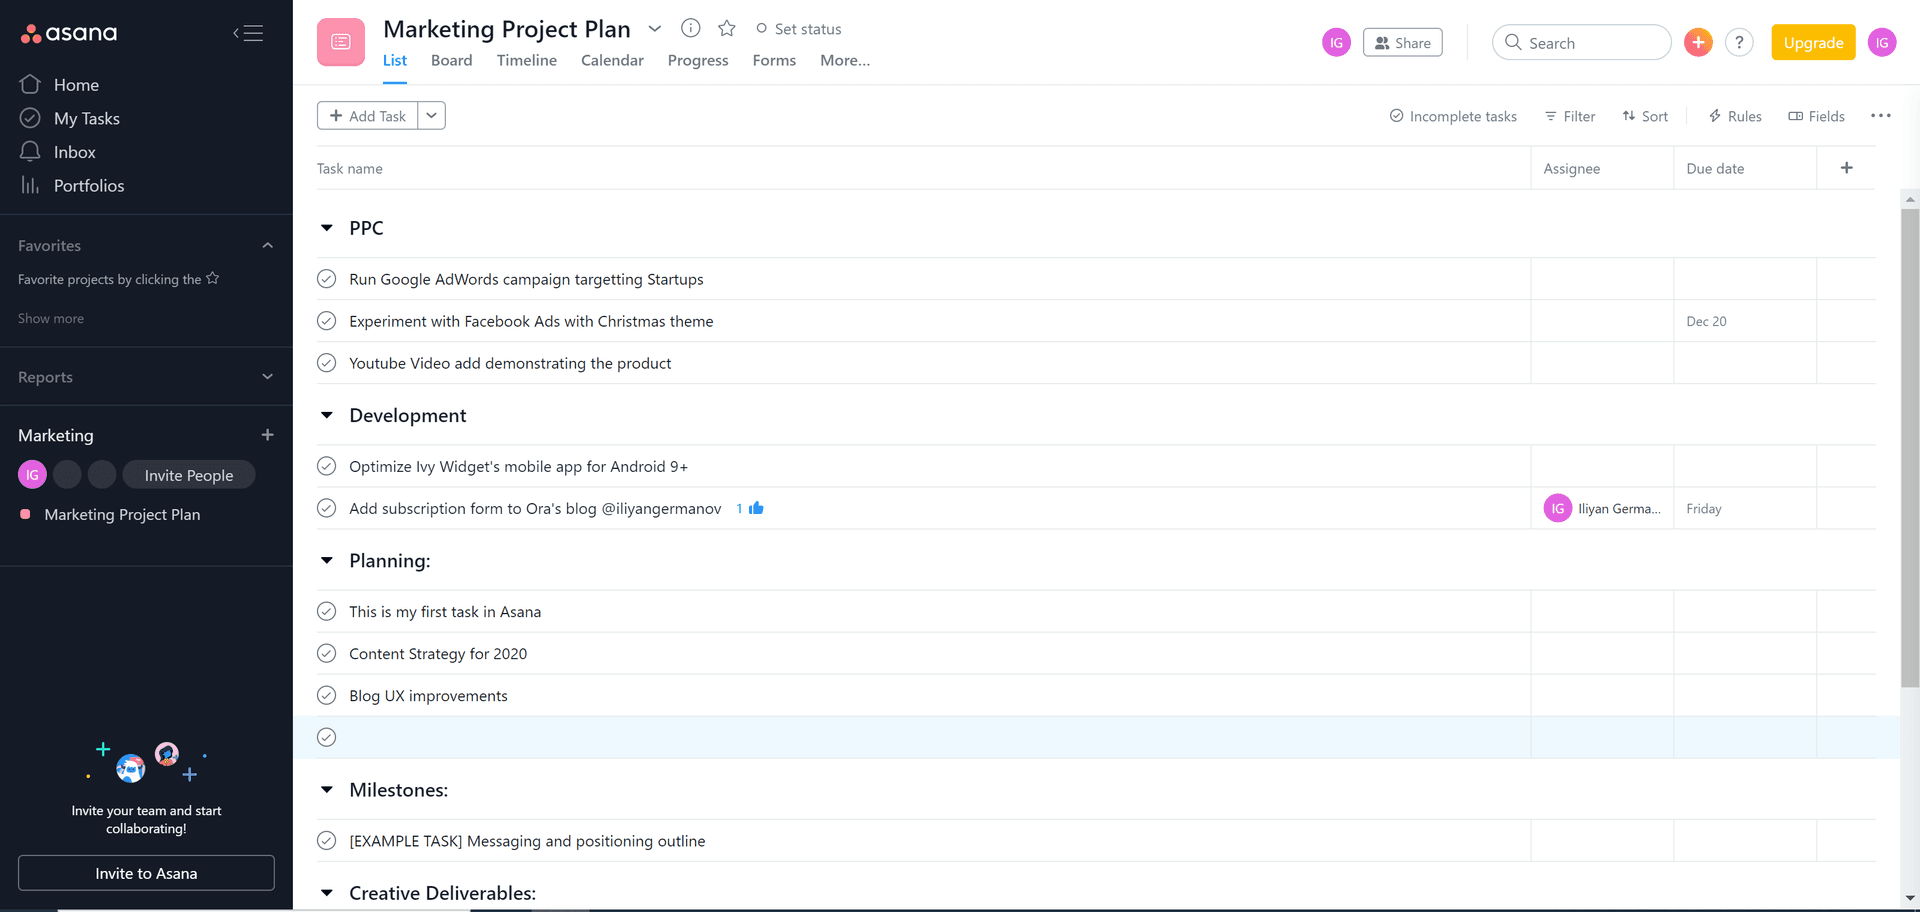Open the project title dropdown menu
Viewport: 1920px width, 912px height.
[x=655, y=29]
